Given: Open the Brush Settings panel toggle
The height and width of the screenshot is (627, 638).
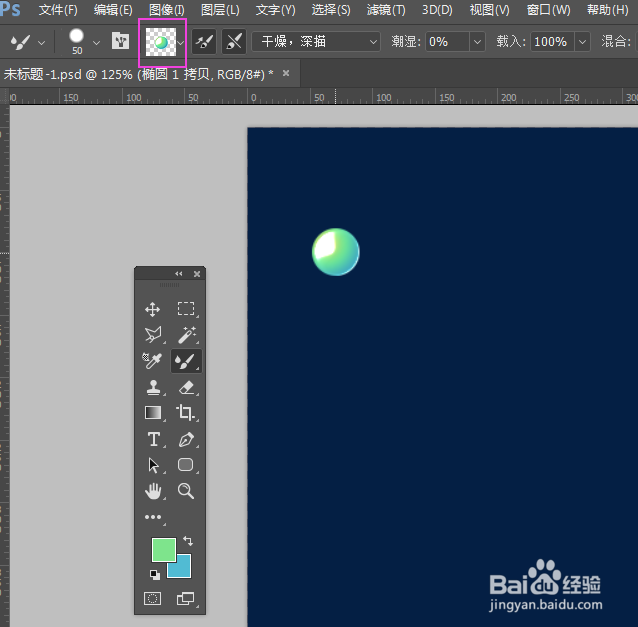Looking at the screenshot, I should pyautogui.click(x=120, y=41).
